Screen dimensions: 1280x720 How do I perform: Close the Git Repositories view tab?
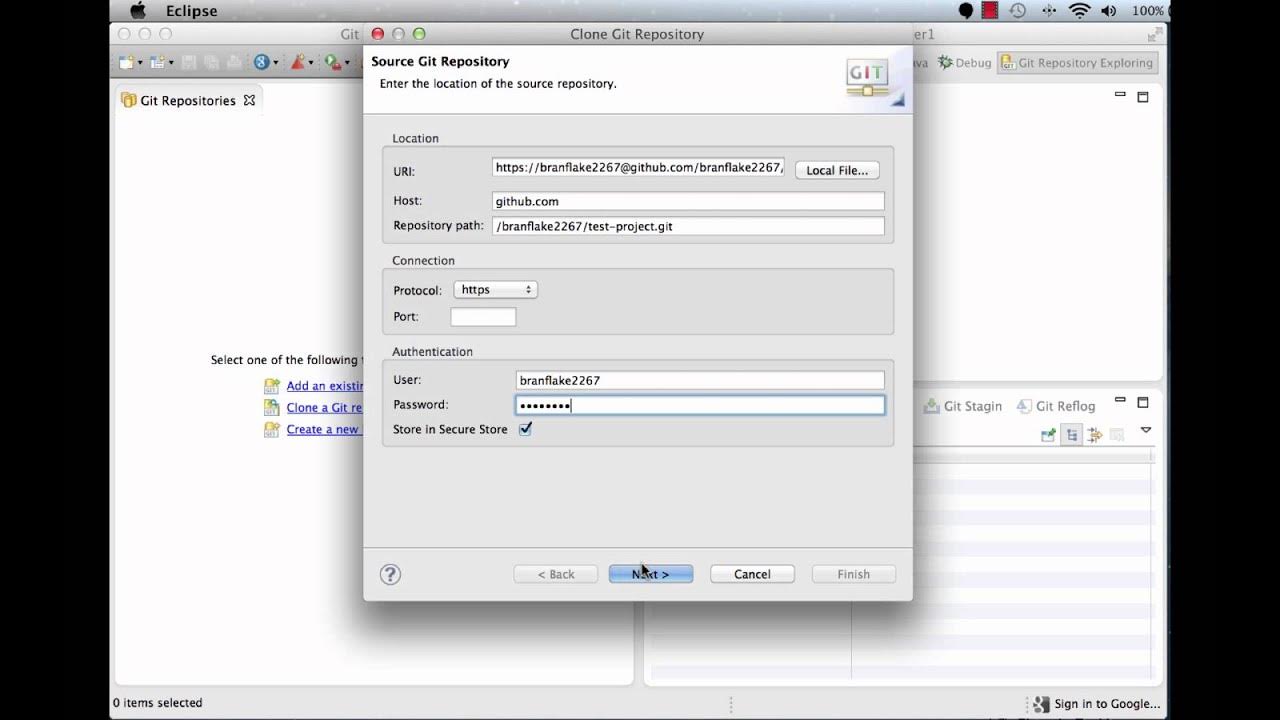click(249, 100)
